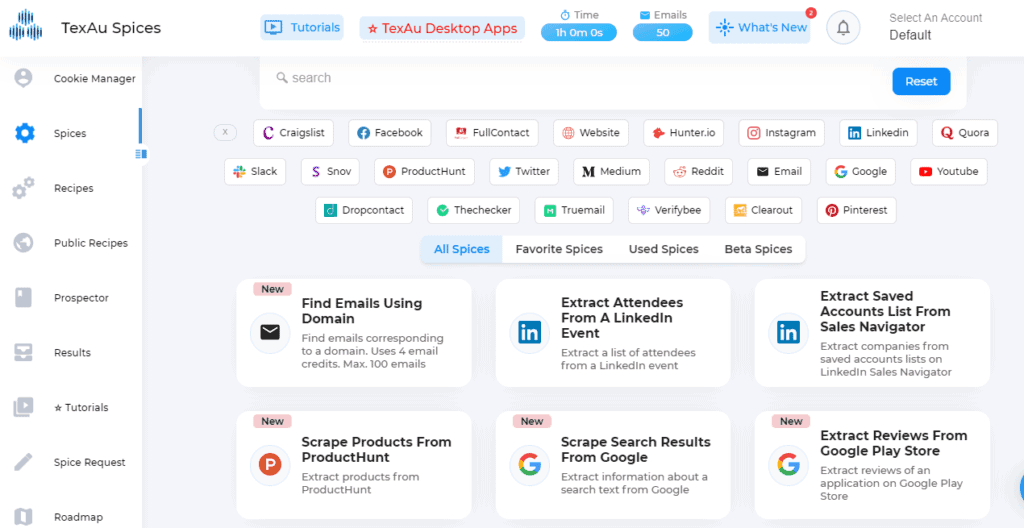Open What's New announcements
Image resolution: width=1024 pixels, height=528 pixels.
(x=760, y=27)
